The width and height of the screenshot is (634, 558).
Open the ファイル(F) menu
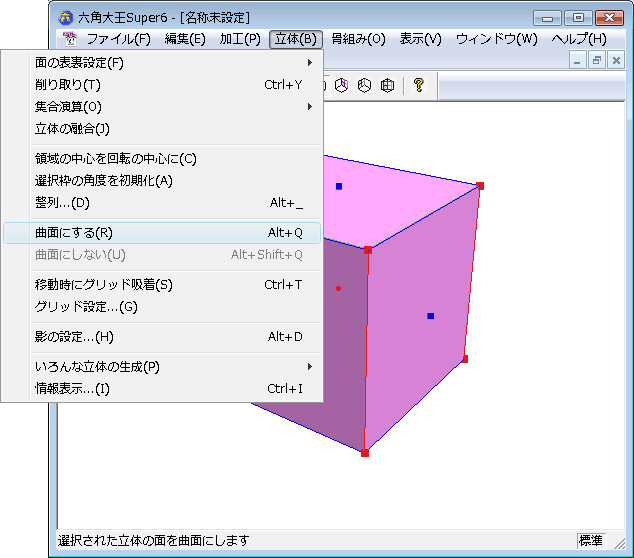point(118,39)
